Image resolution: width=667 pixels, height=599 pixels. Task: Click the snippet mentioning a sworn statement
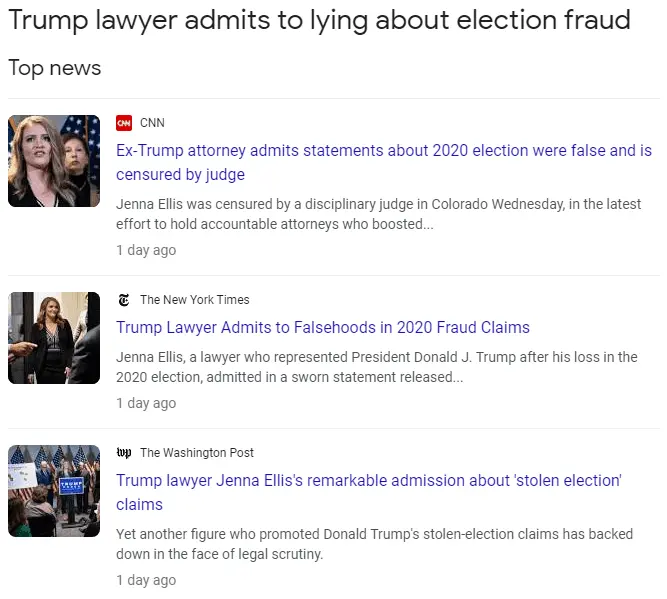point(376,367)
